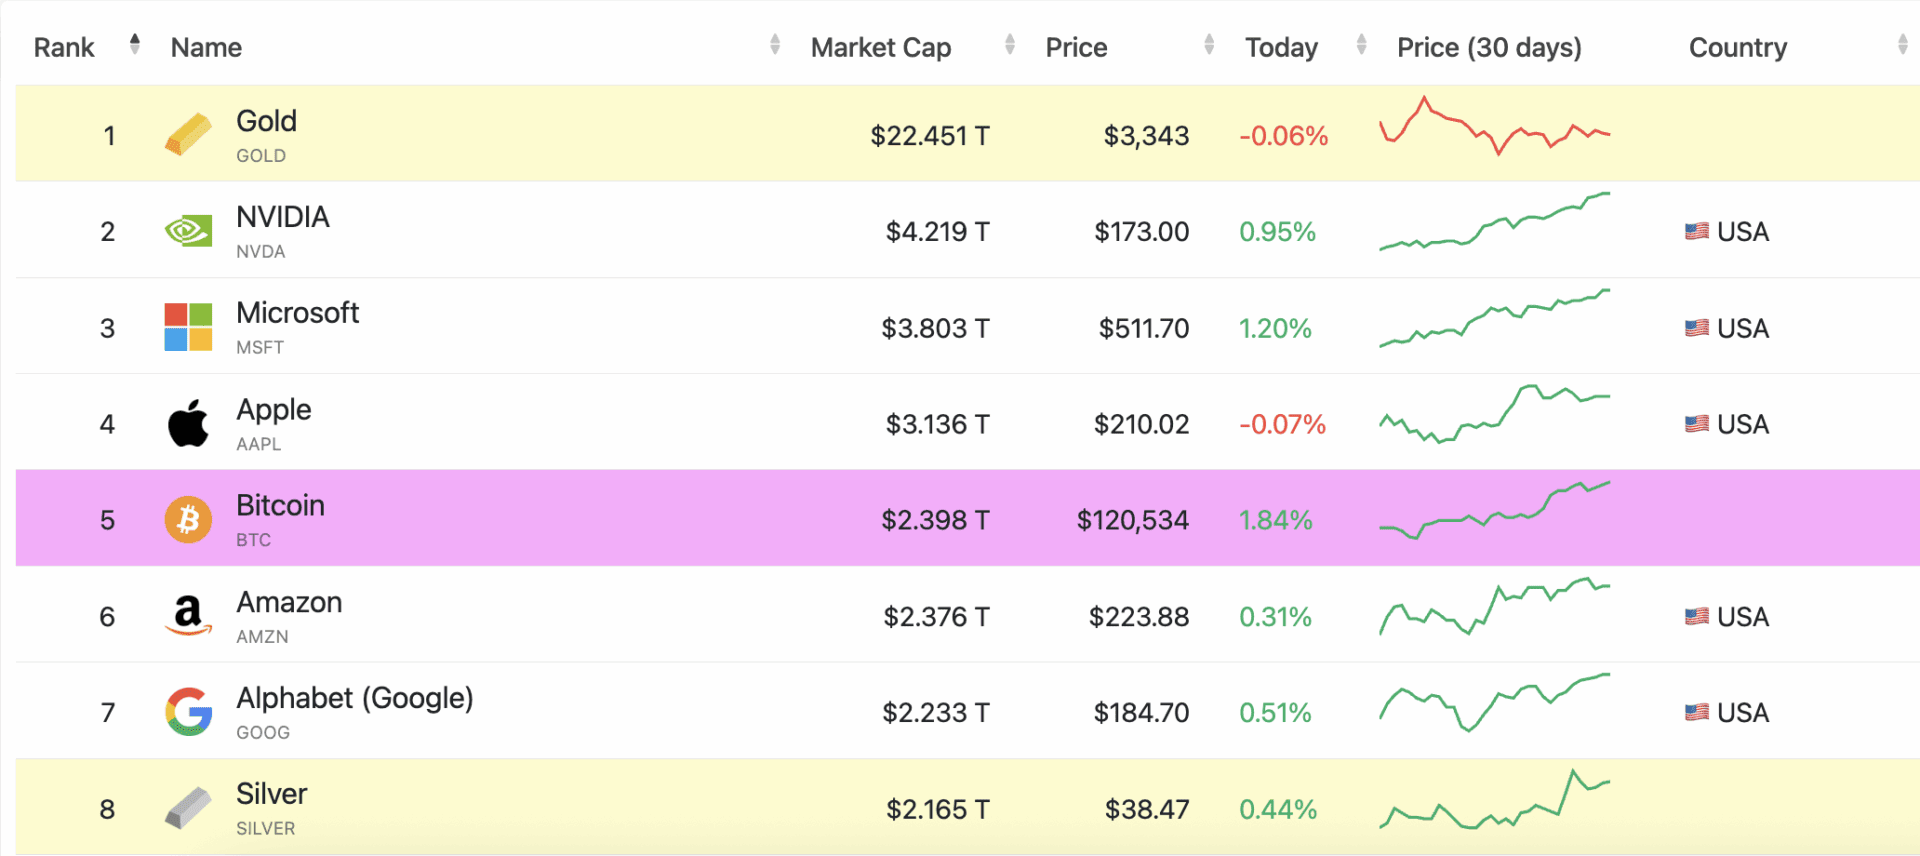The width and height of the screenshot is (1920, 856).
Task: Click the NVIDIA logo icon
Action: (188, 231)
